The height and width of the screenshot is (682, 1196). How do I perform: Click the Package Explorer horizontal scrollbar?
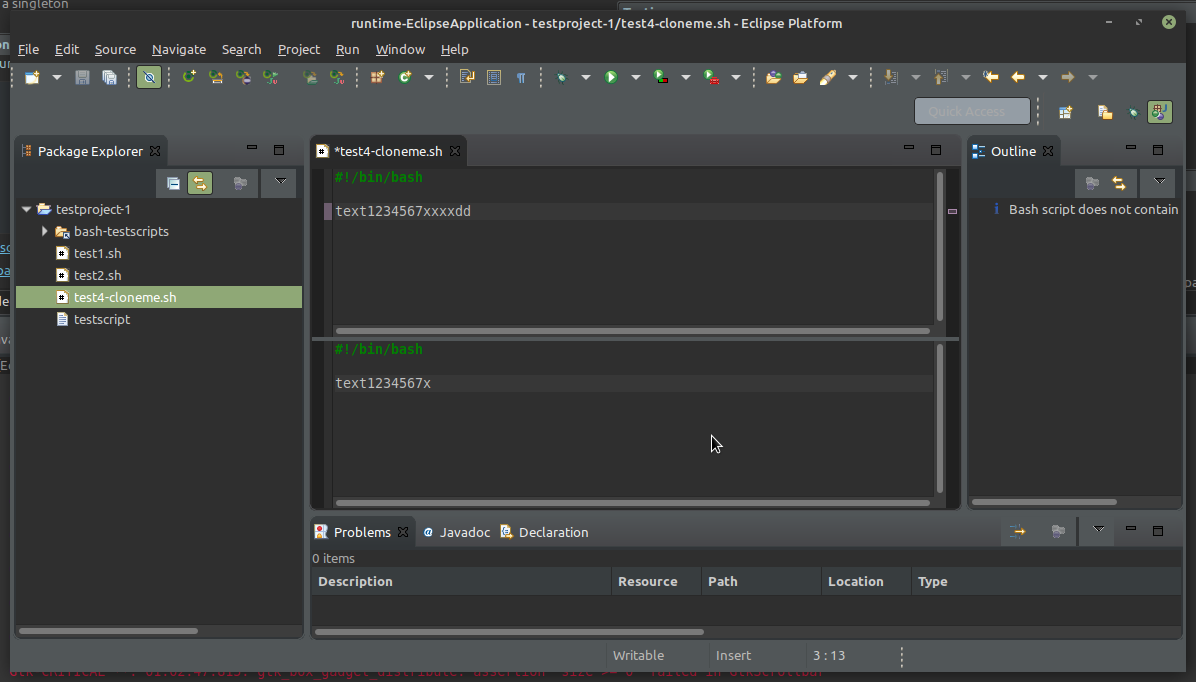pos(108,631)
